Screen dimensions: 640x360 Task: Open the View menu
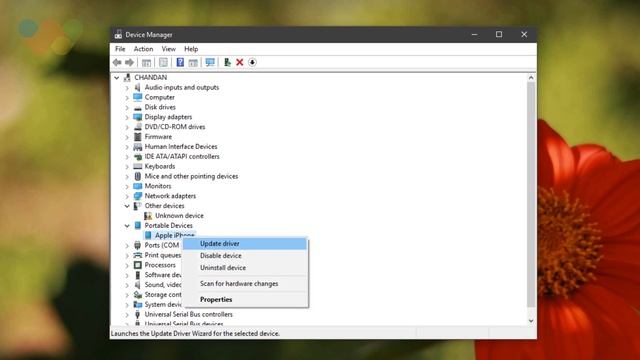[x=169, y=49]
